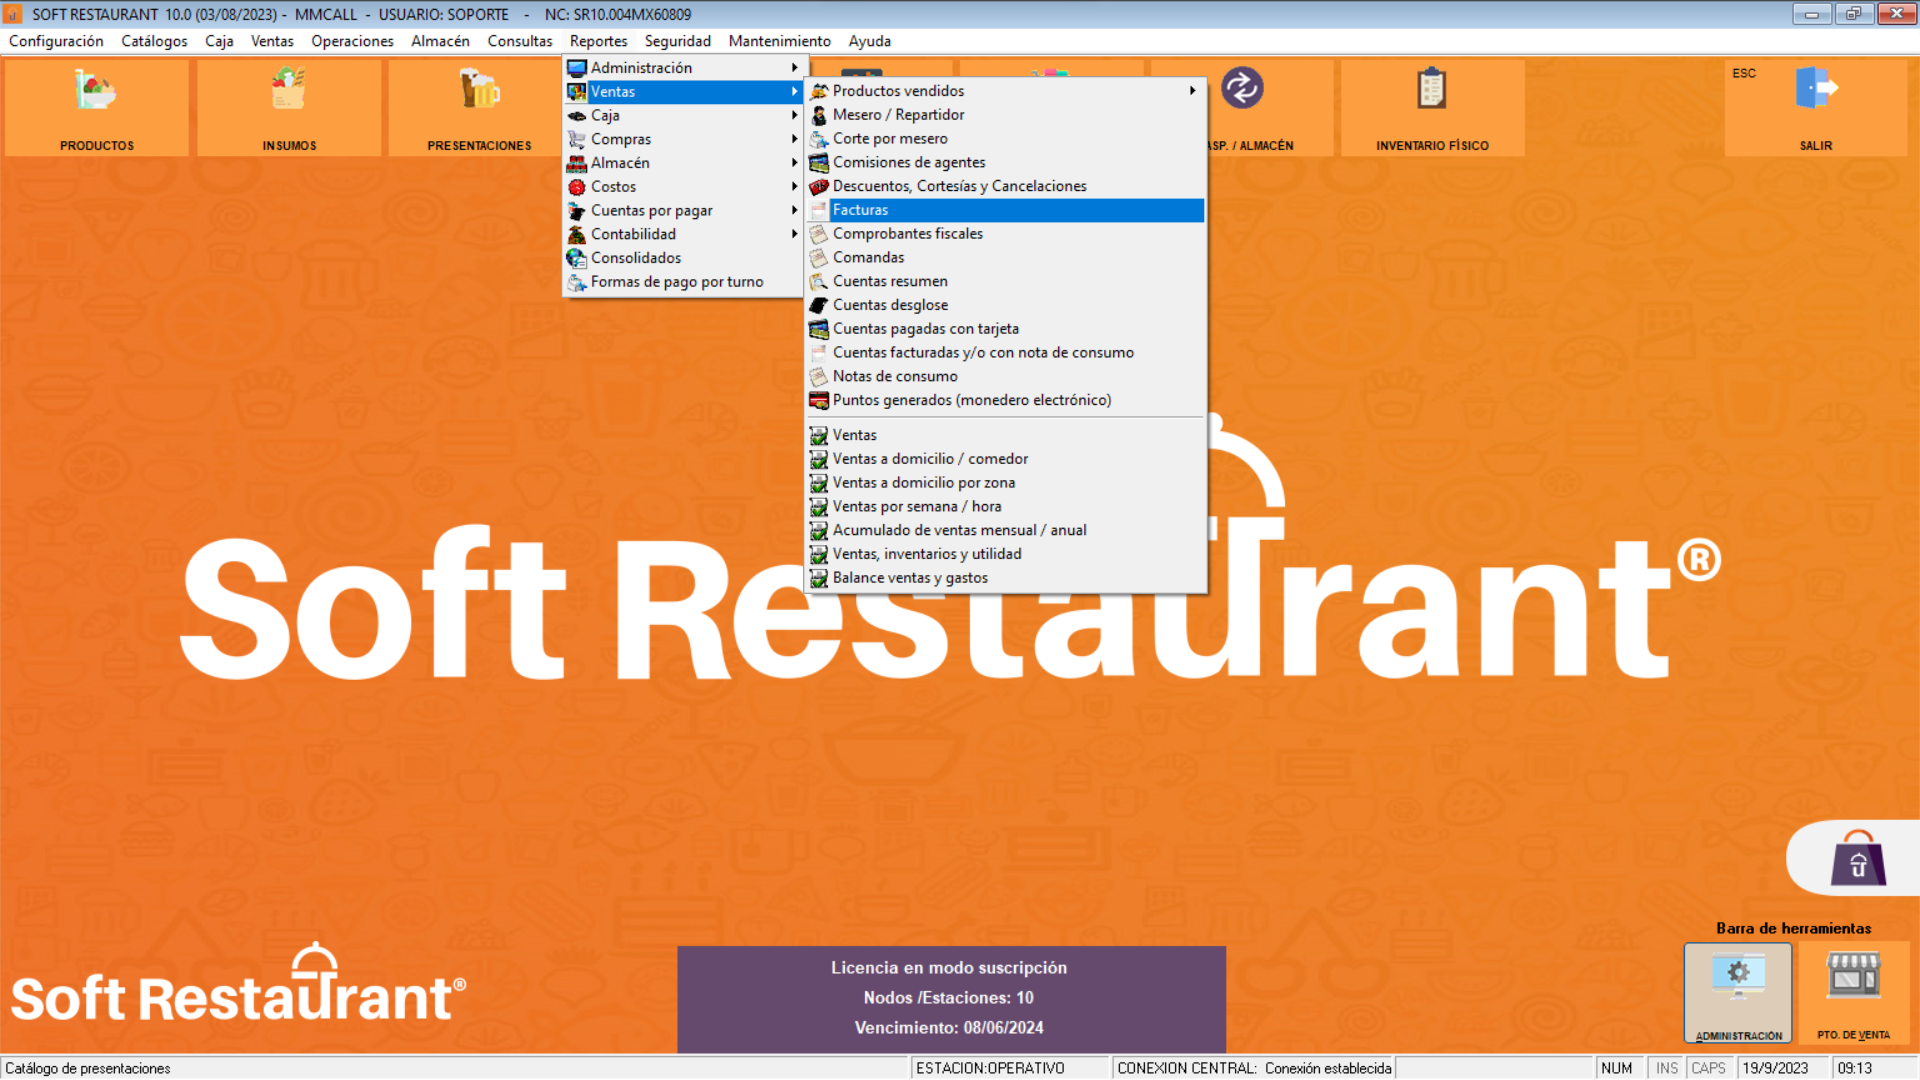Click the Contabilidad icon
This screenshot has width=1920, height=1080.
[577, 234]
